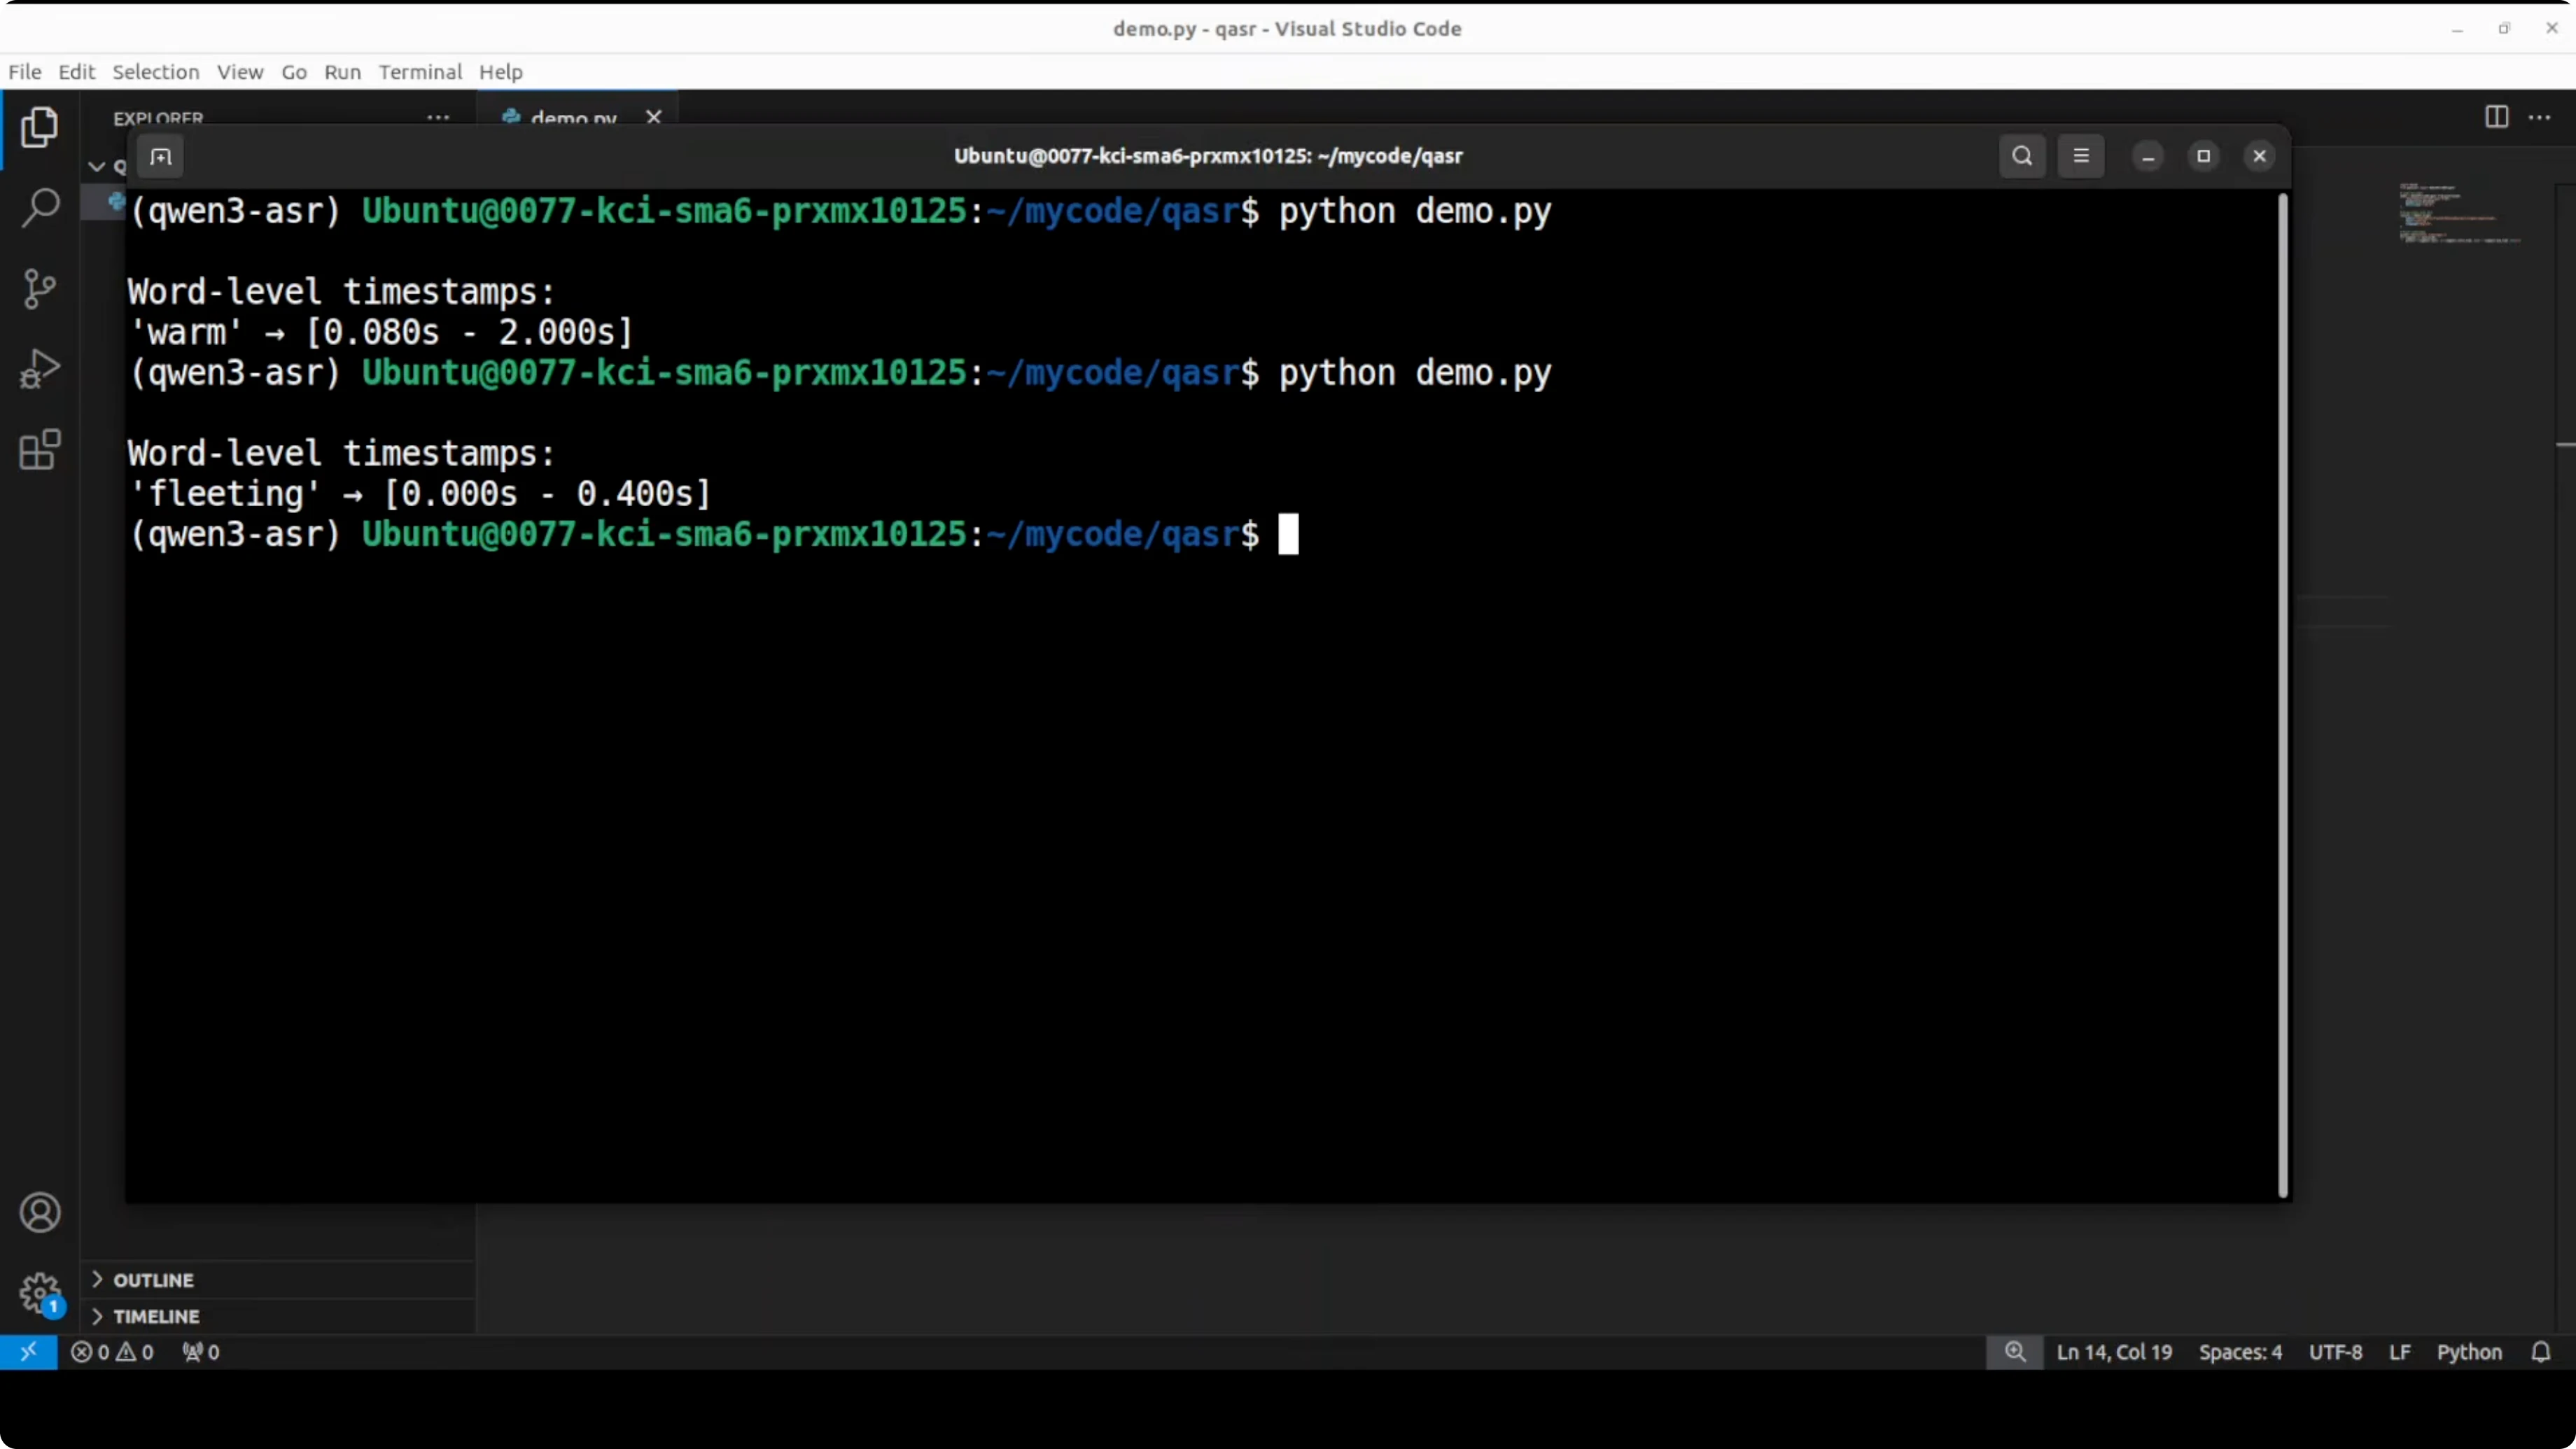2576x1449 pixels.
Task: Open the Explorer view in activity bar
Action: coord(39,127)
